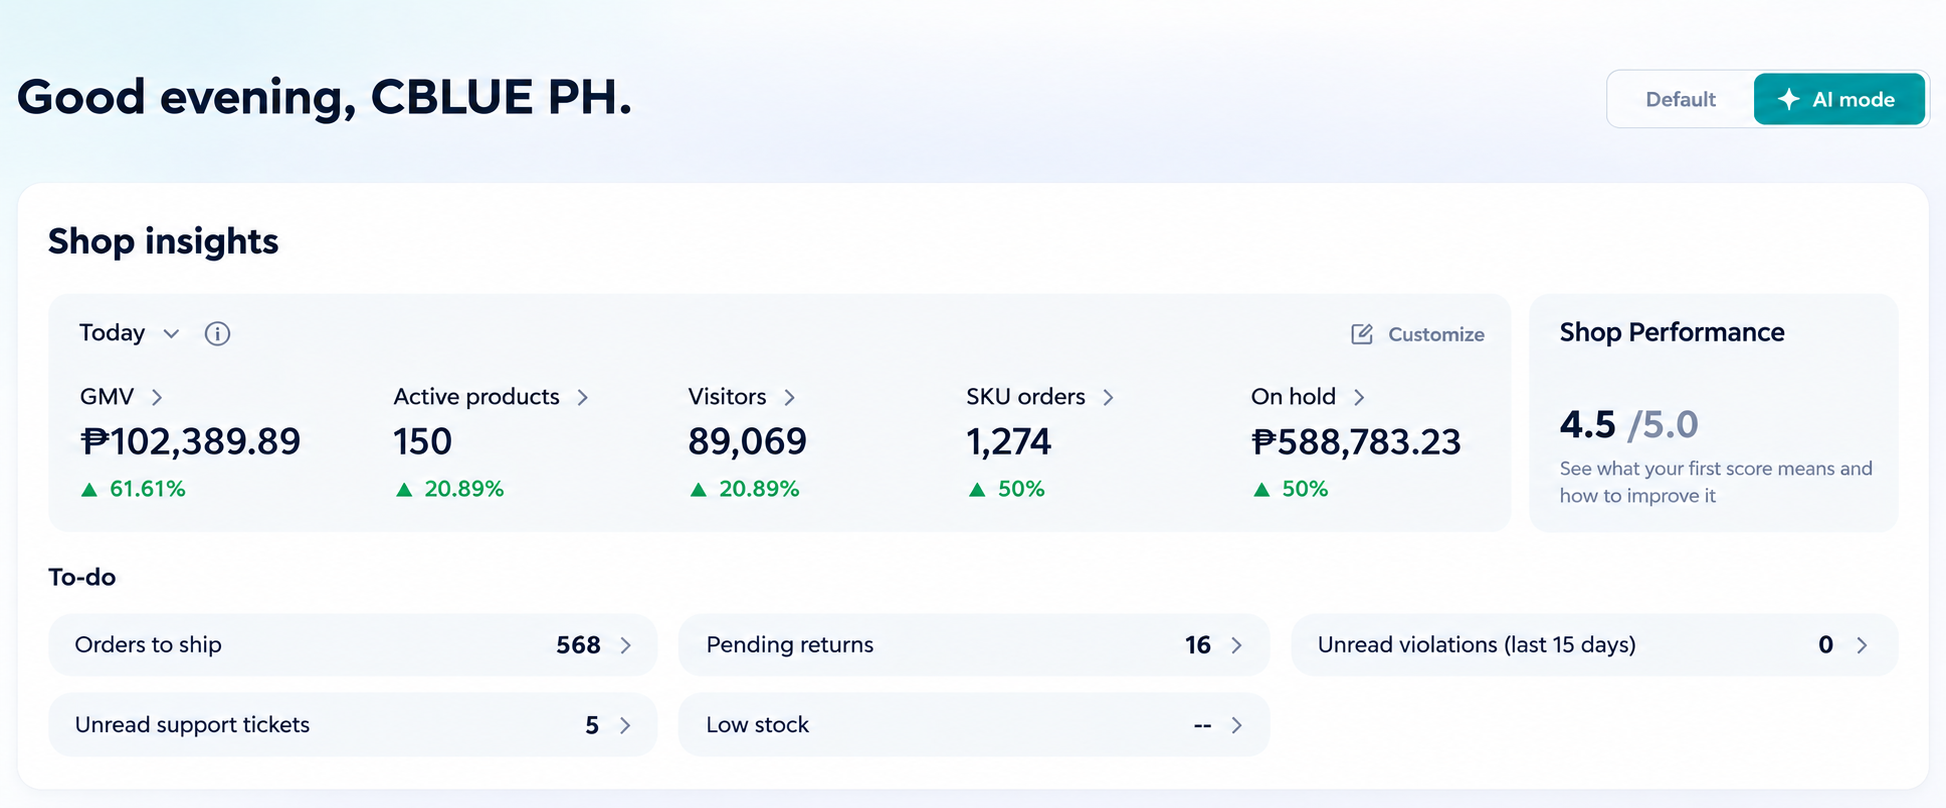Switch to Default mode
This screenshot has height=808, width=1946.
click(x=1680, y=99)
